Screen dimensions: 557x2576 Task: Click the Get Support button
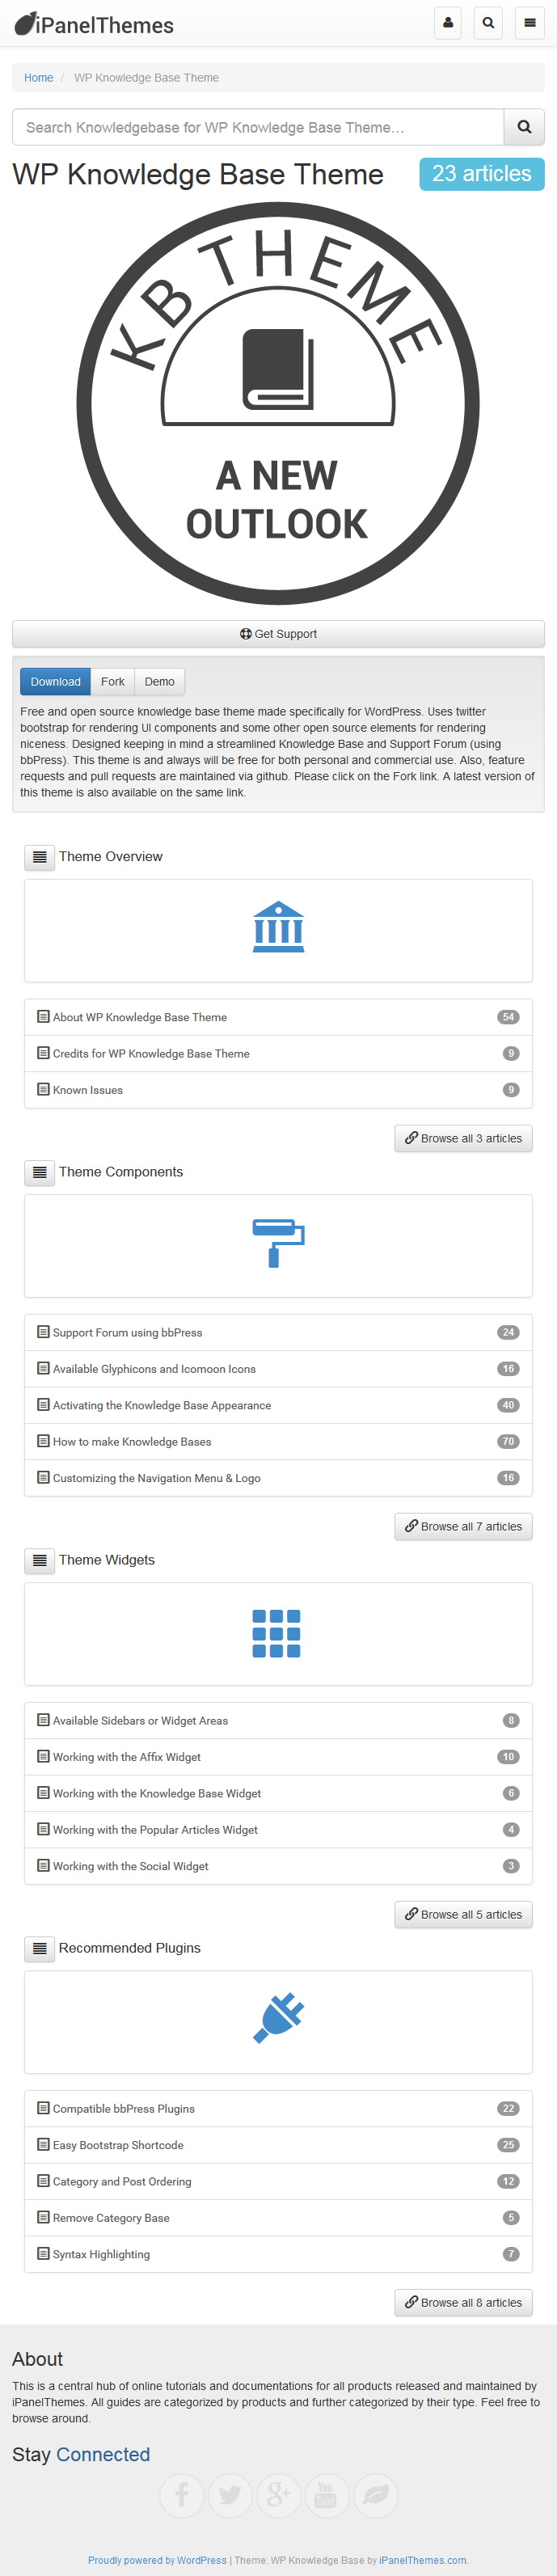[278, 634]
